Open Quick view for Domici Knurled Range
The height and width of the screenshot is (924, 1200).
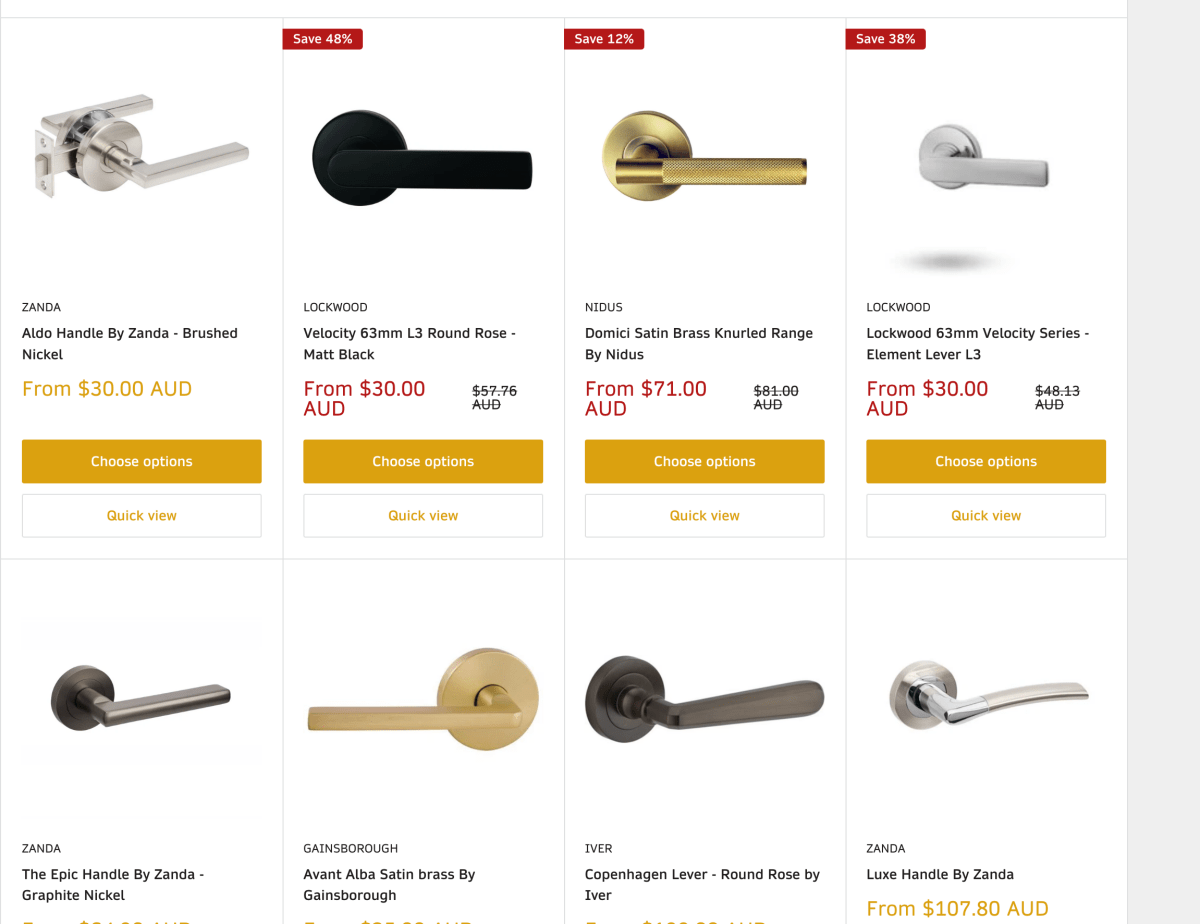tap(704, 515)
